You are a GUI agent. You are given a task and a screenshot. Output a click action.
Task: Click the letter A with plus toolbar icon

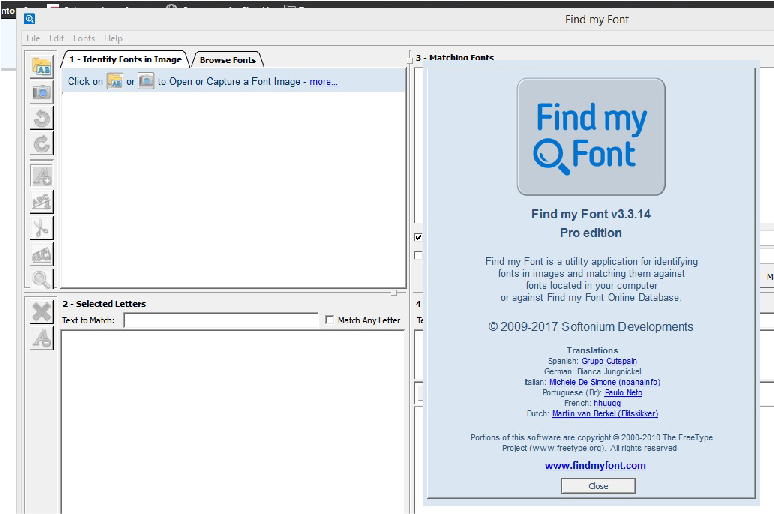pos(41,176)
